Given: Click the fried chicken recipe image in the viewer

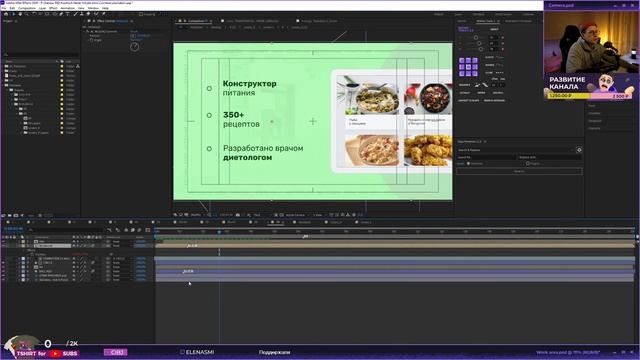Looking at the screenshot, I should coord(428,150).
